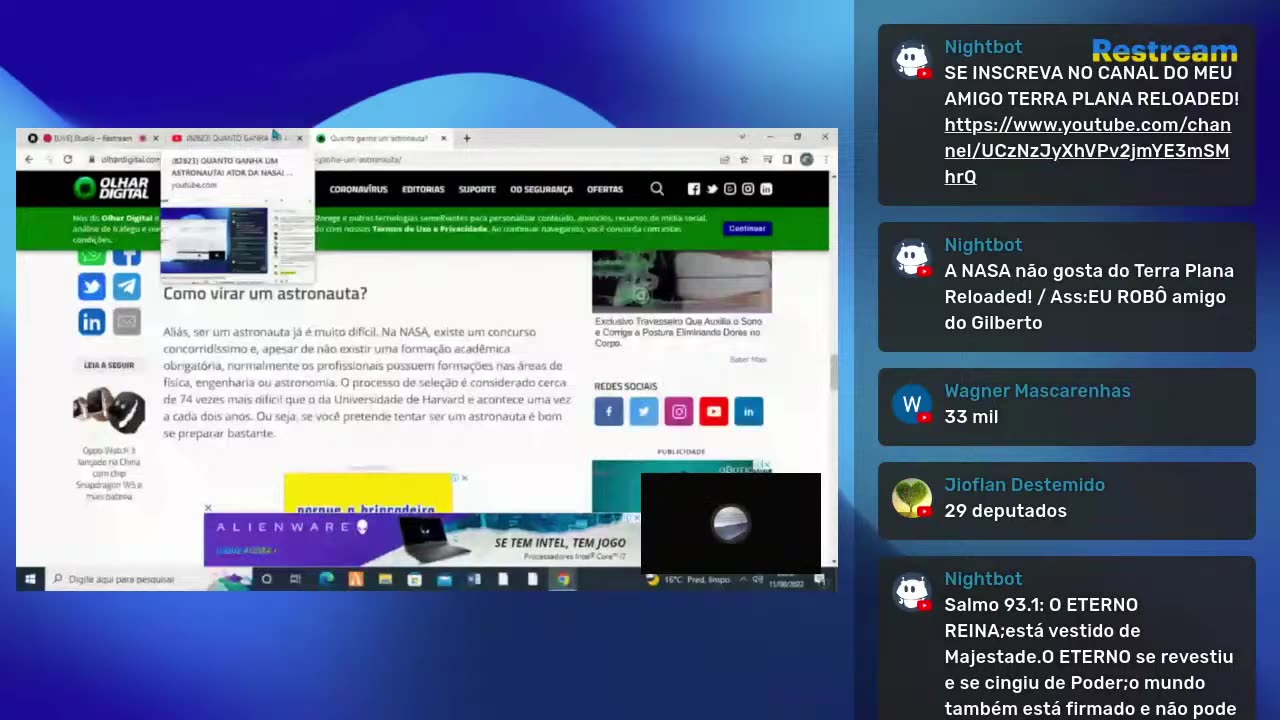Open a new browser tab with plus icon
This screenshot has height=720, width=1280.
coord(466,138)
